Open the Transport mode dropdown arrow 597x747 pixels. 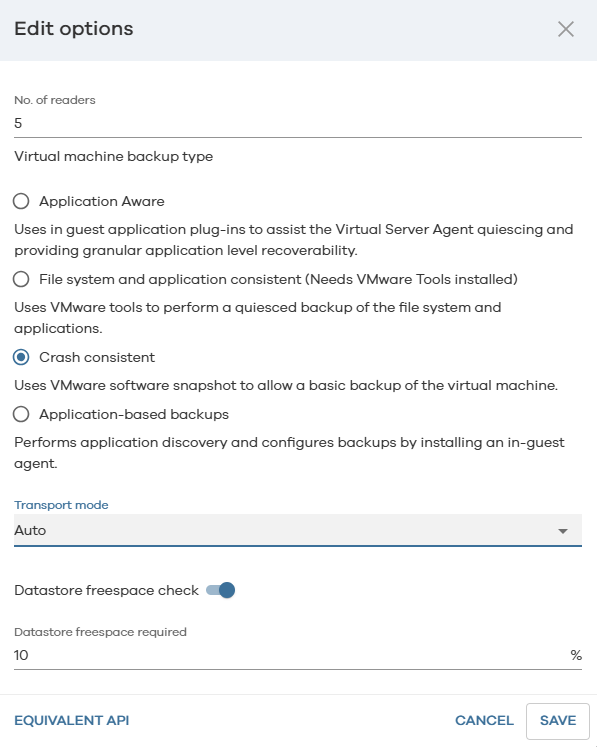[563, 531]
